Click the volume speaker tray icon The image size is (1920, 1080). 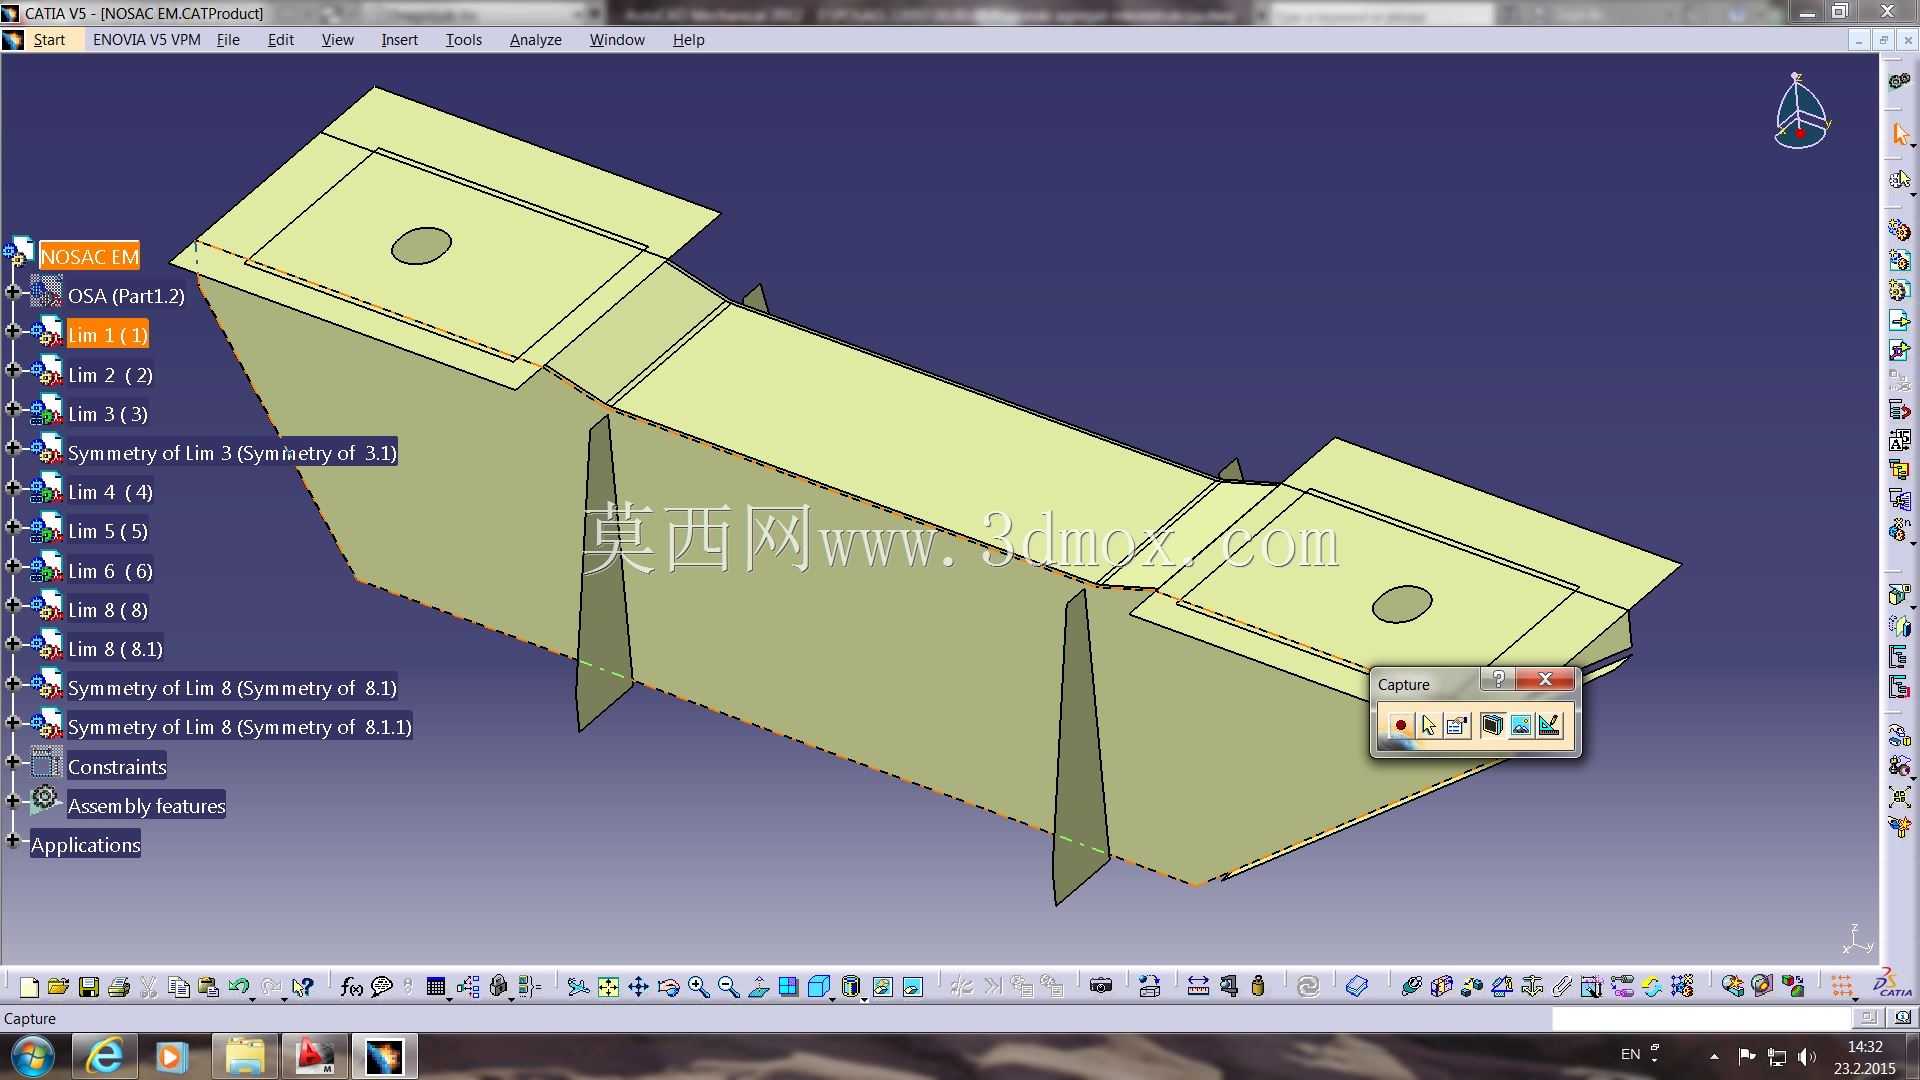(x=1806, y=1056)
